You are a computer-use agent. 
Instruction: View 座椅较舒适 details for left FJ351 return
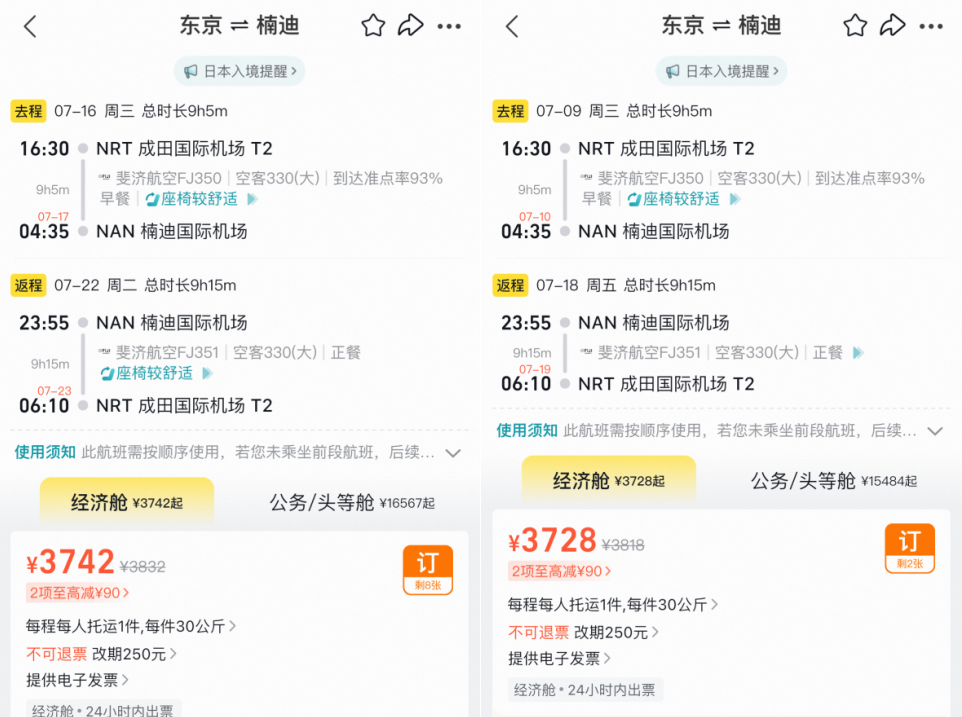point(156,373)
